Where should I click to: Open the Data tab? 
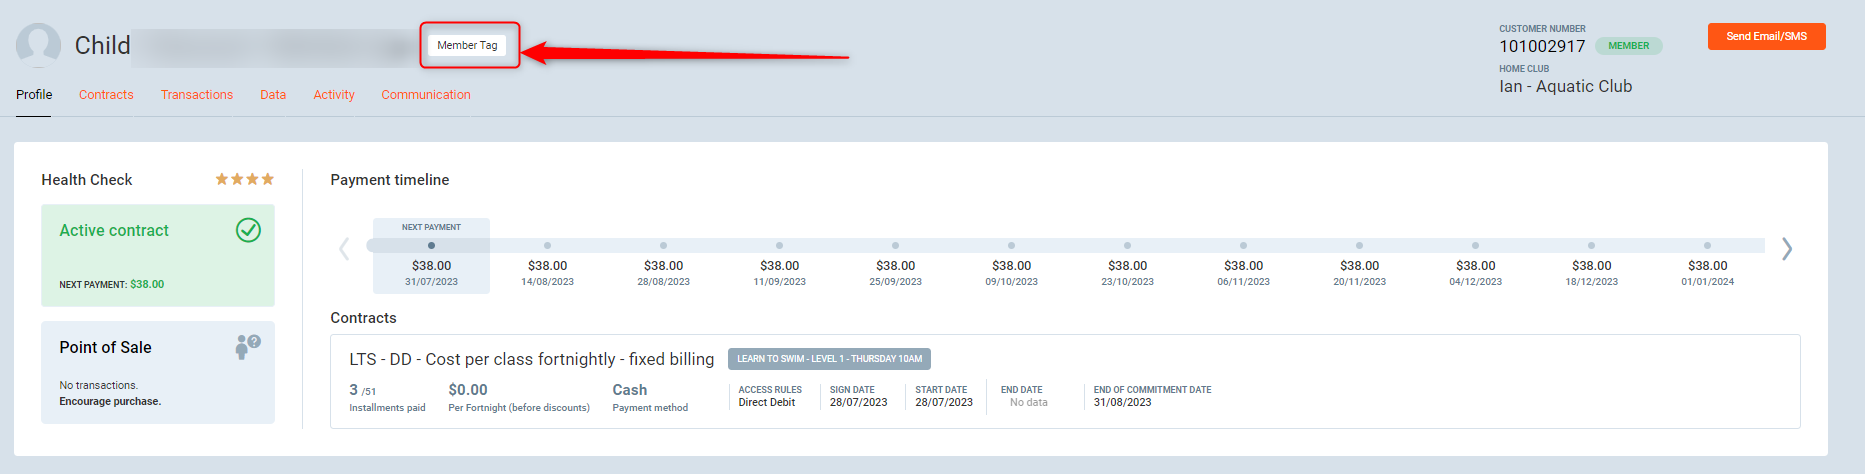pos(273,95)
